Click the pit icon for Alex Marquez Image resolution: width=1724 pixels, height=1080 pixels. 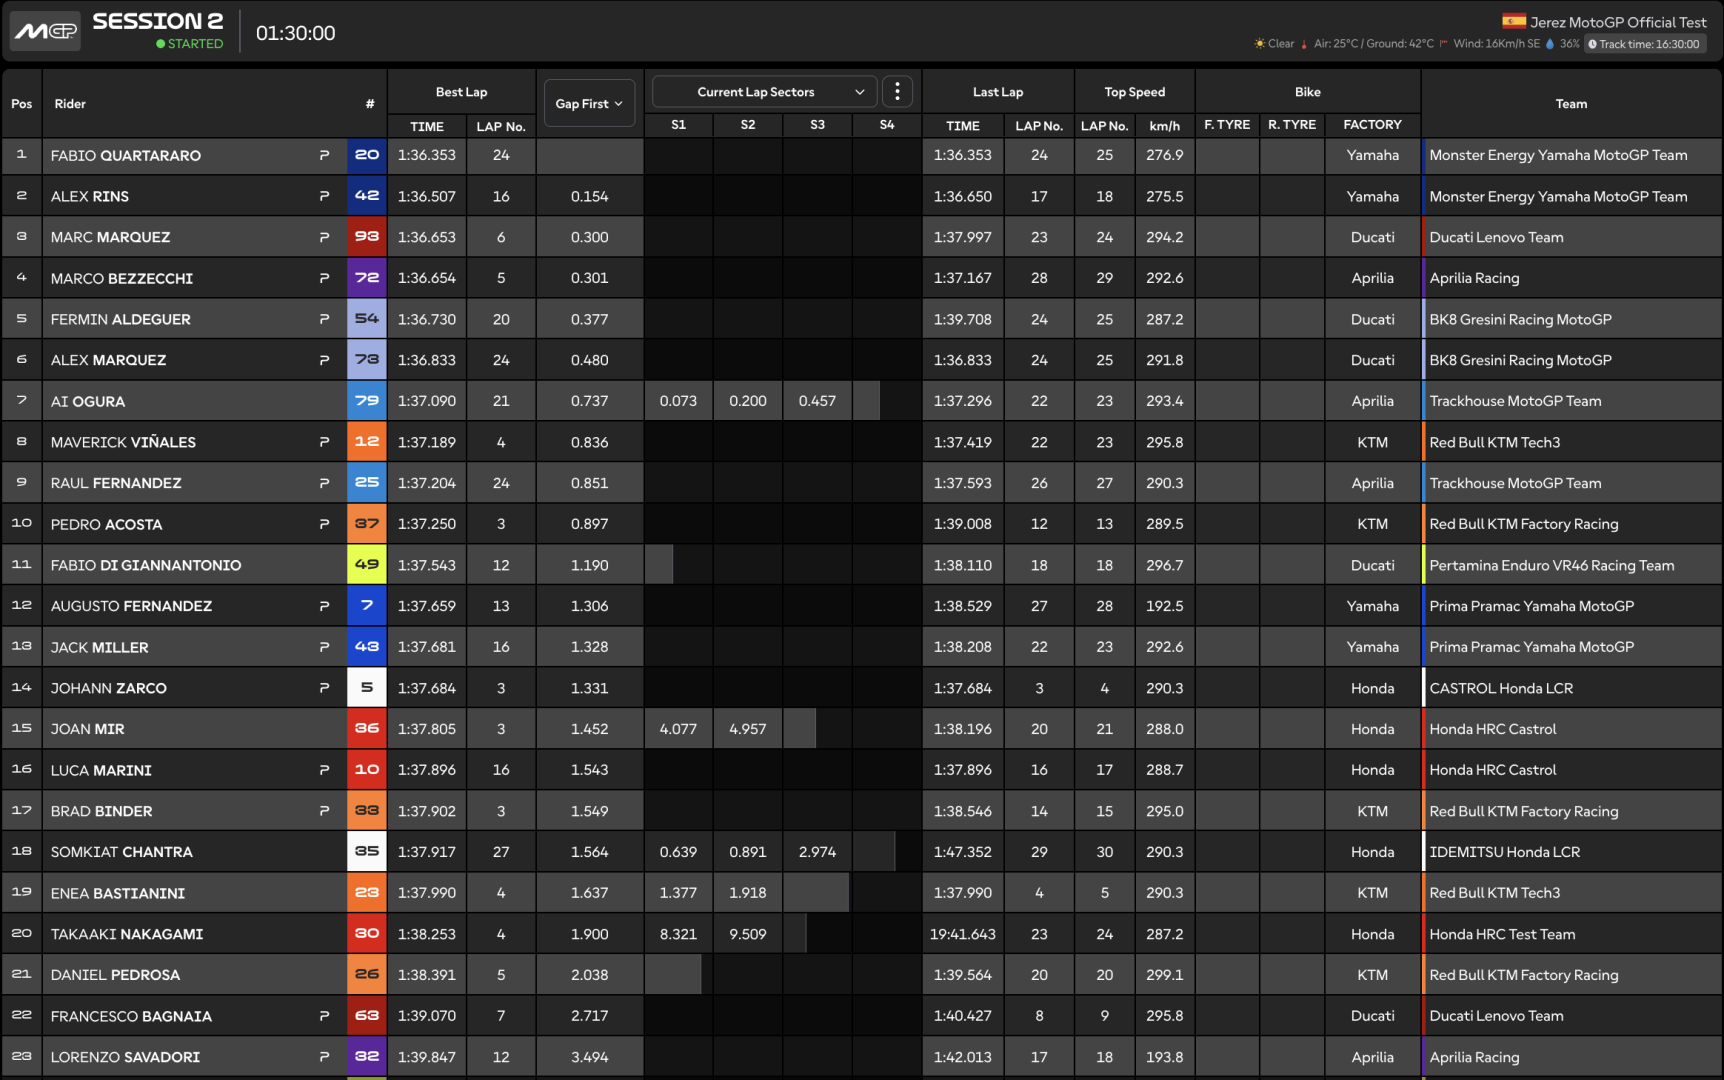coord(324,360)
